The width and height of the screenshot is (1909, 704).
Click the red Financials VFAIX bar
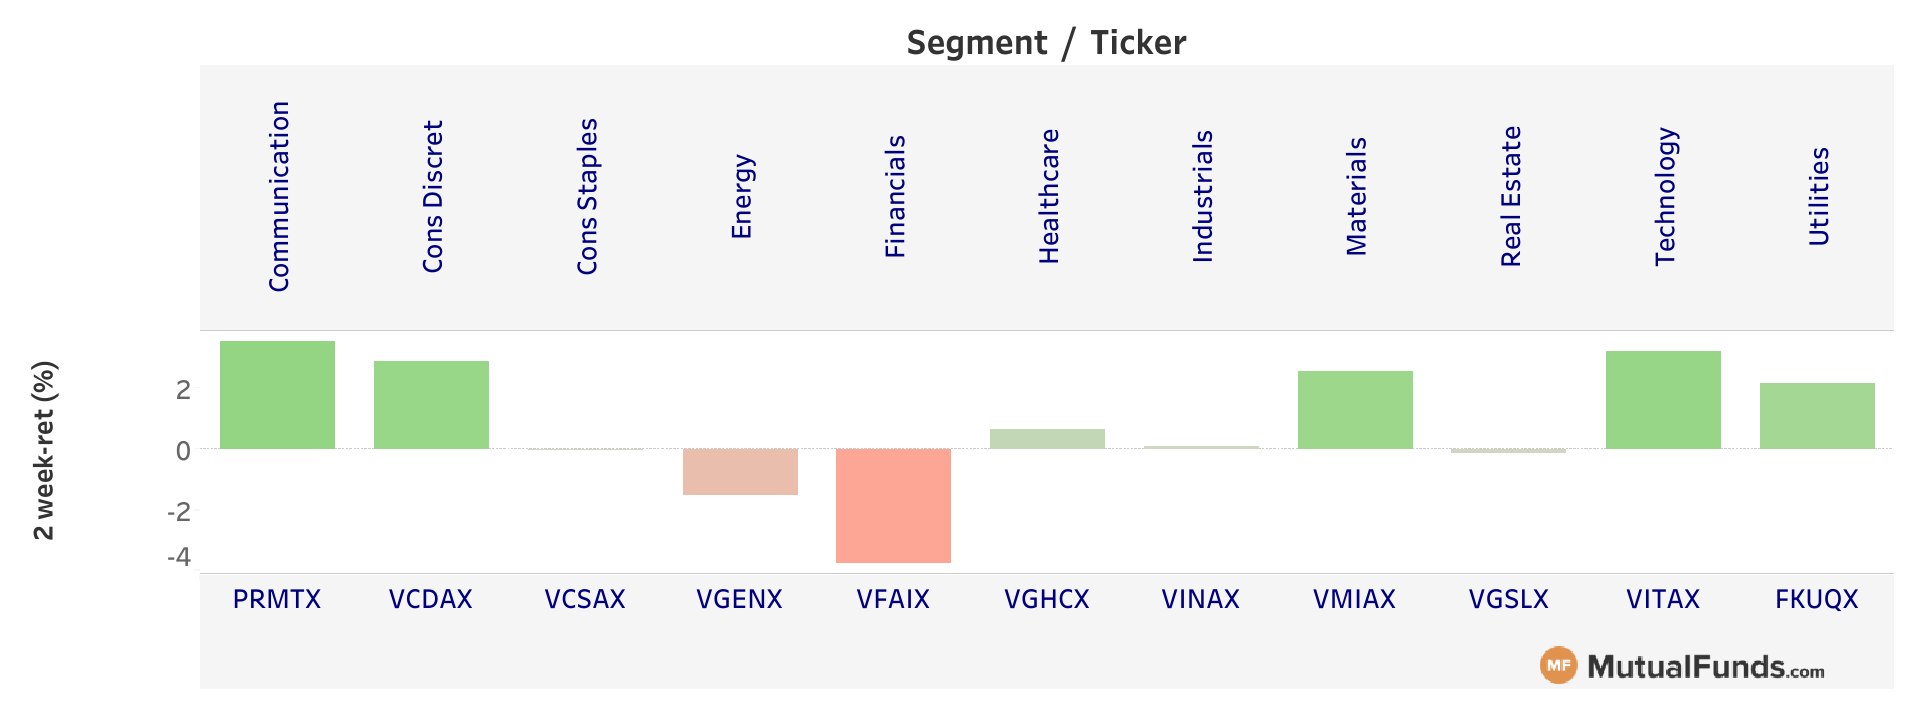pyautogui.click(x=893, y=506)
